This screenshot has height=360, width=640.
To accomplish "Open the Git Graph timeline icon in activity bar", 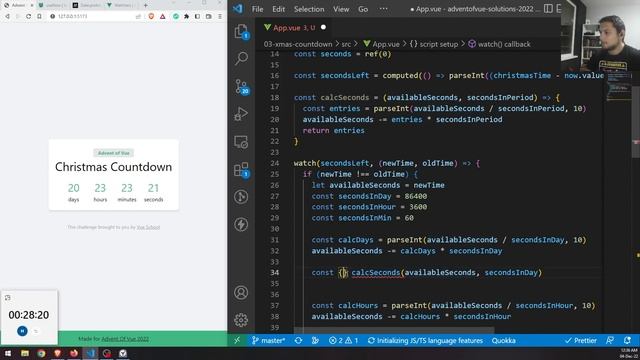I will 241,197.
